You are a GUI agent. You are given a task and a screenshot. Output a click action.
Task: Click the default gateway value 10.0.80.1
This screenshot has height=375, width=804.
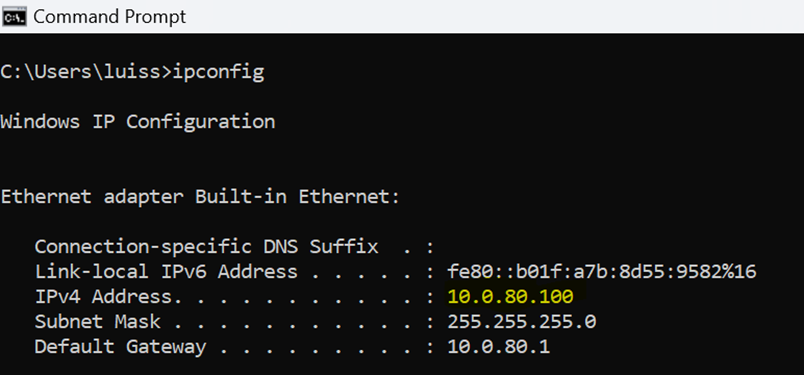[498, 347]
